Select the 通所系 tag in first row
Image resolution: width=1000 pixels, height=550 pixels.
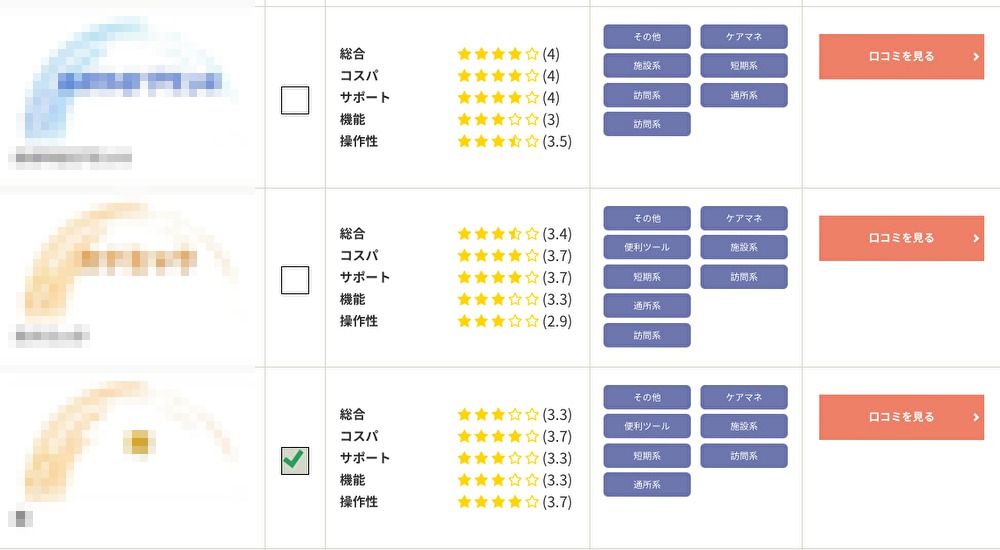coord(744,96)
